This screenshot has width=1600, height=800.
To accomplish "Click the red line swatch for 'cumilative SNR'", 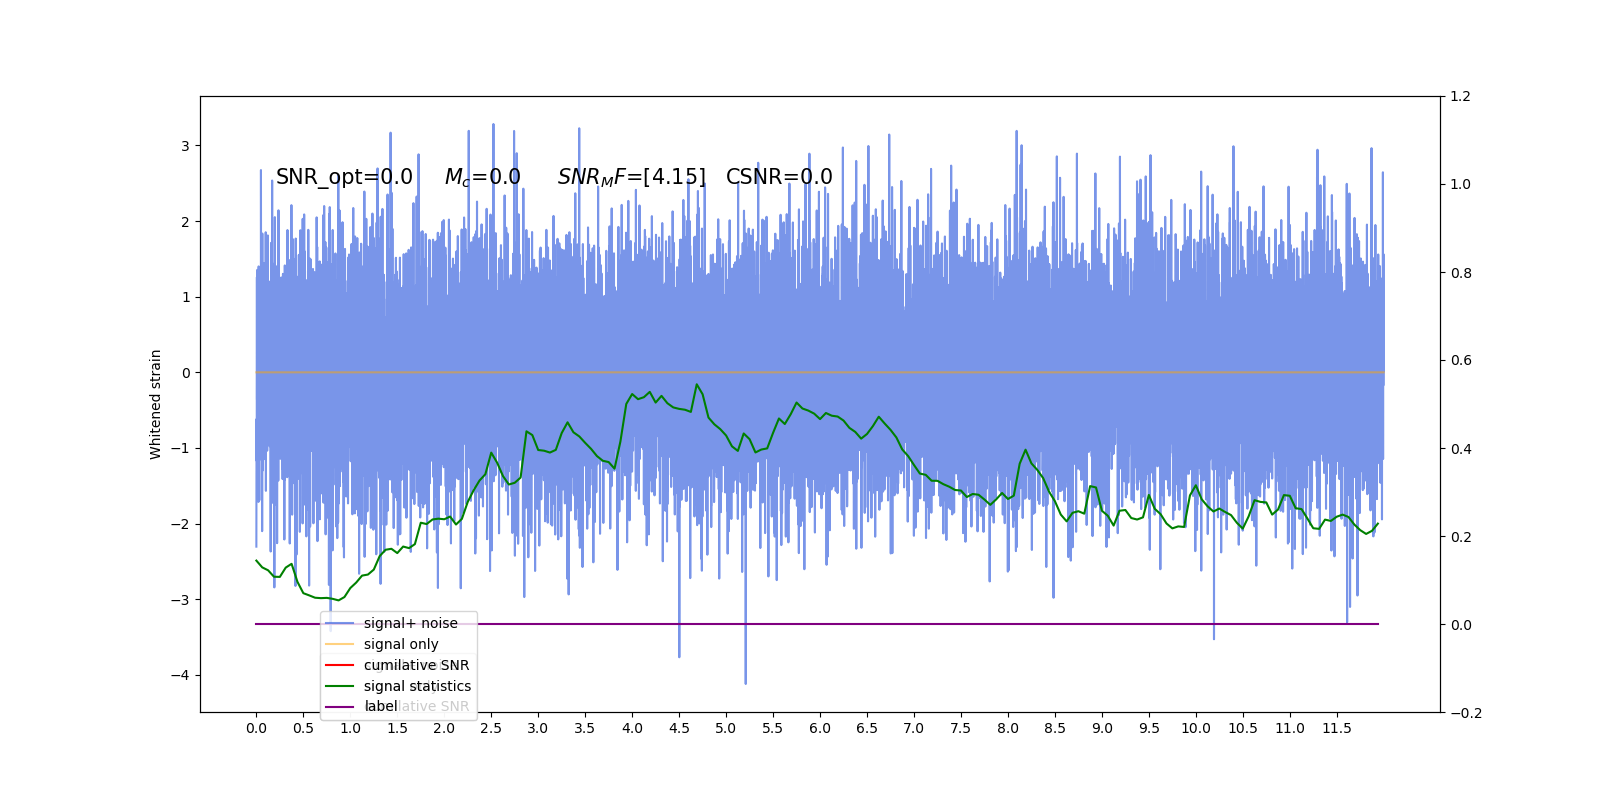I will point(340,665).
